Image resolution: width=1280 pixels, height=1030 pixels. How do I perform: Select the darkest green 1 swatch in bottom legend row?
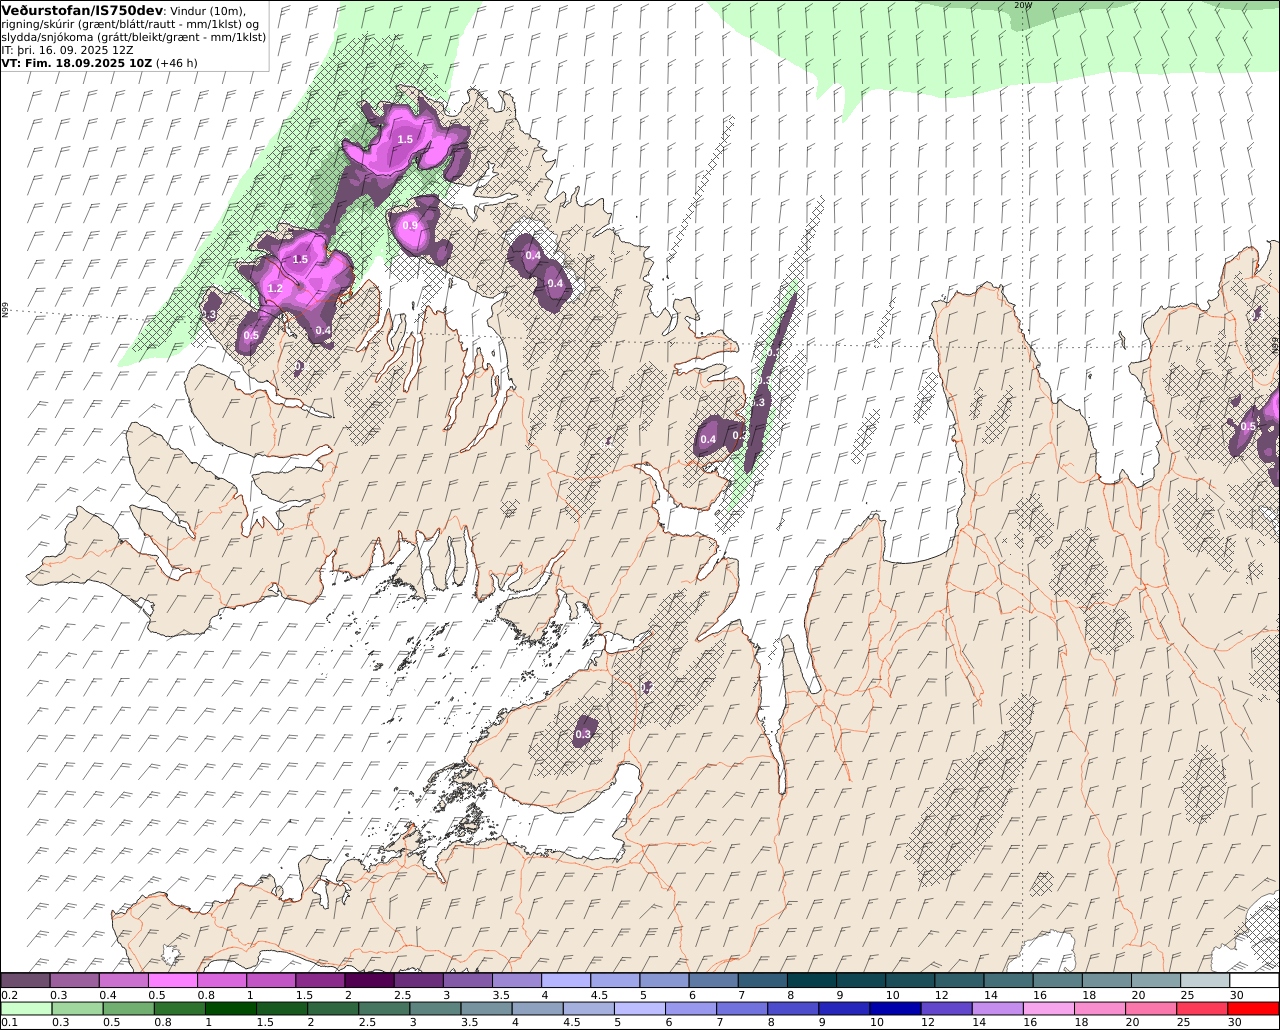(x=230, y=1008)
